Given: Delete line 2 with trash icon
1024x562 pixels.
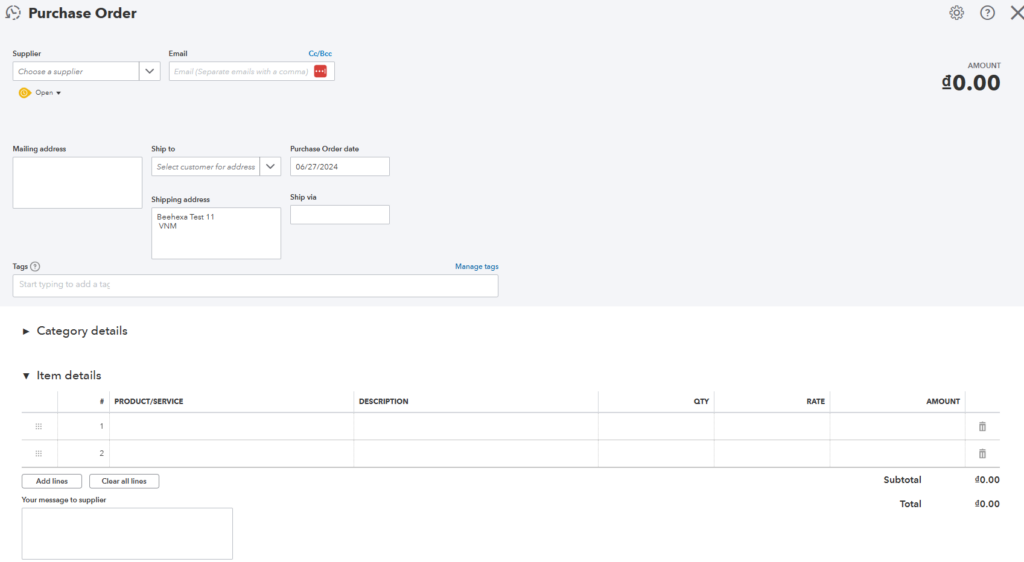Looking at the screenshot, I should tap(982, 454).
